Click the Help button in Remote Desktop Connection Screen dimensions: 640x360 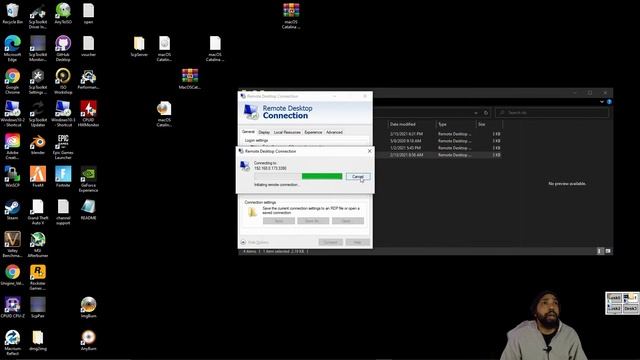tap(358, 242)
